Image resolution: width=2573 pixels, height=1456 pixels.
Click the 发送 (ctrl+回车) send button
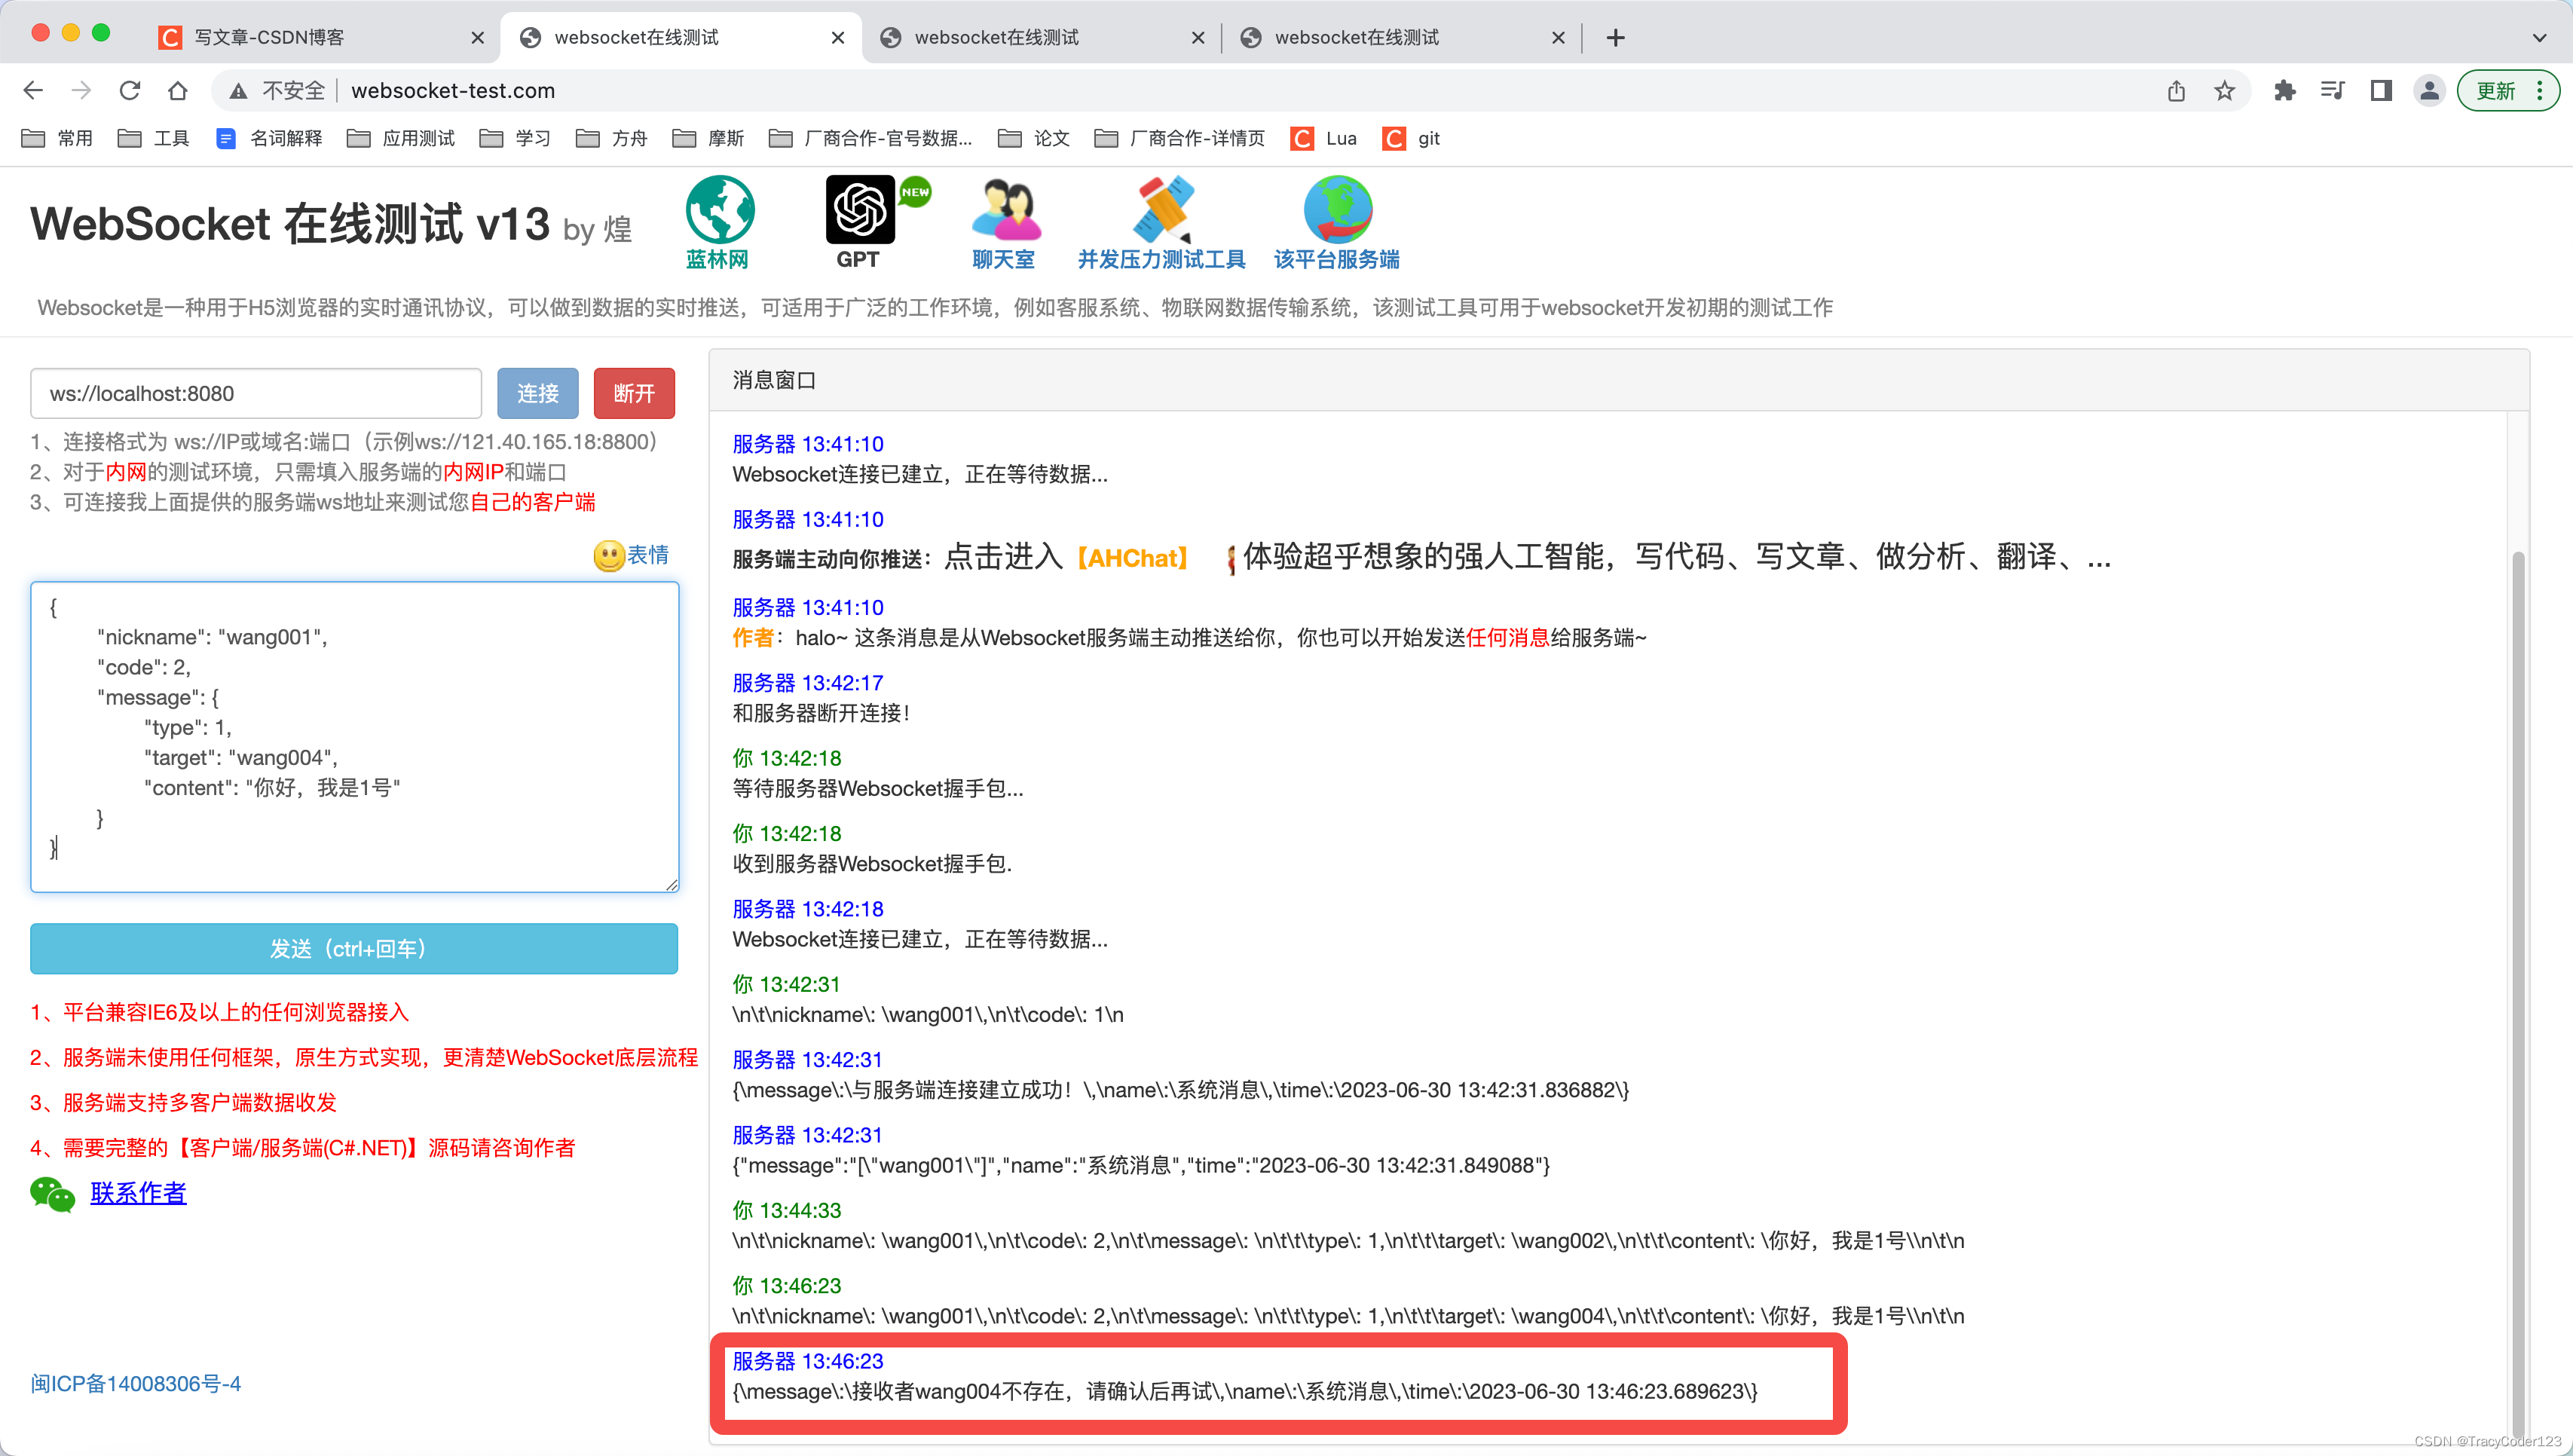[x=353, y=948]
